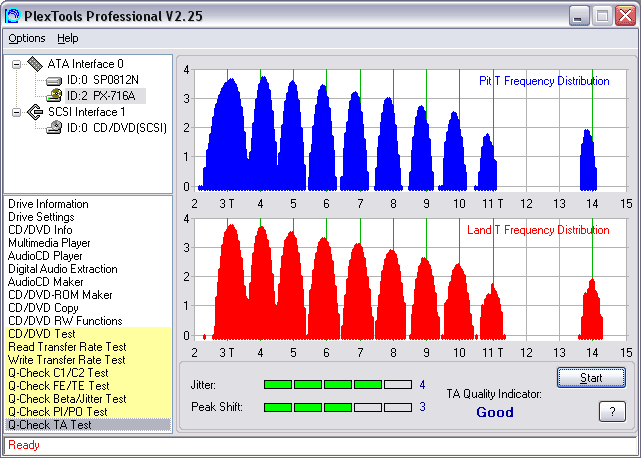Minimize the PlexTools window
The image size is (641, 458).
coord(578,16)
